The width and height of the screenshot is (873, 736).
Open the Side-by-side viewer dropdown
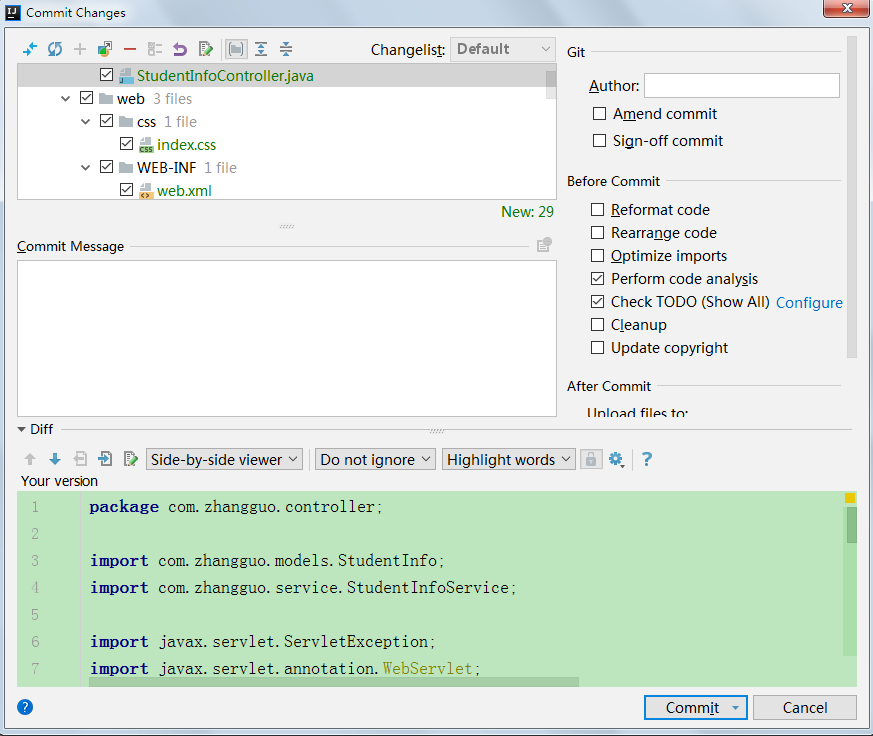(x=224, y=459)
